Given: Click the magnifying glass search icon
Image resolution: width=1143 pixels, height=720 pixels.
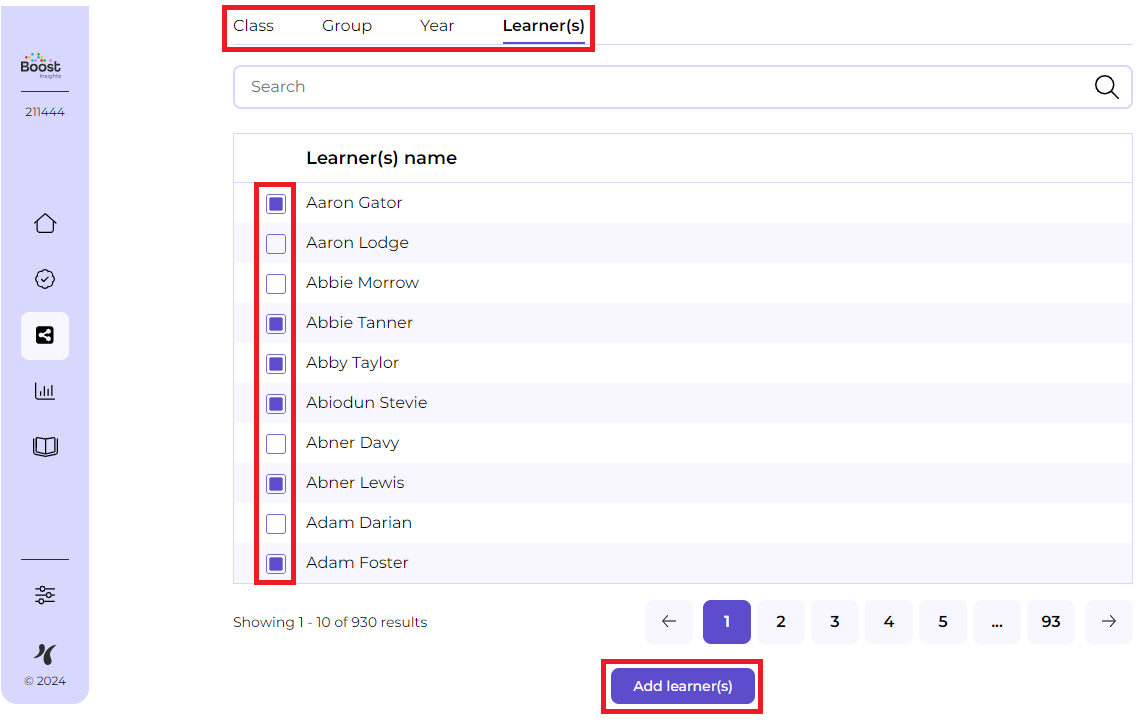Looking at the screenshot, I should [1106, 87].
